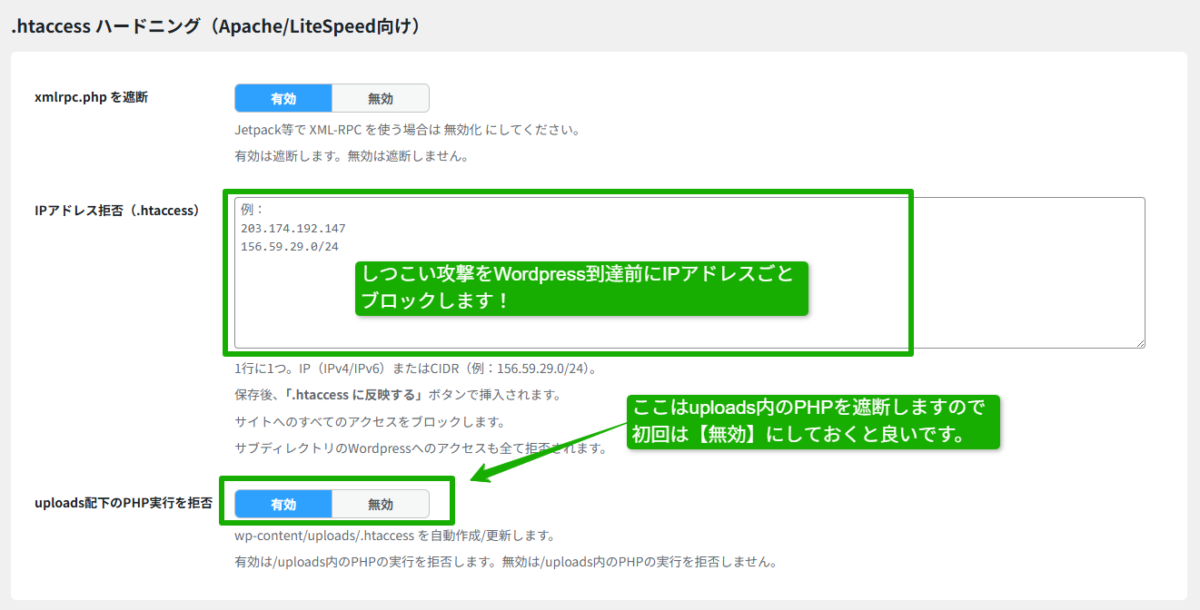Enable the xmlrpc.php を遮断 option (有効)
Screen dimensions: 1200x610
coord(283,98)
